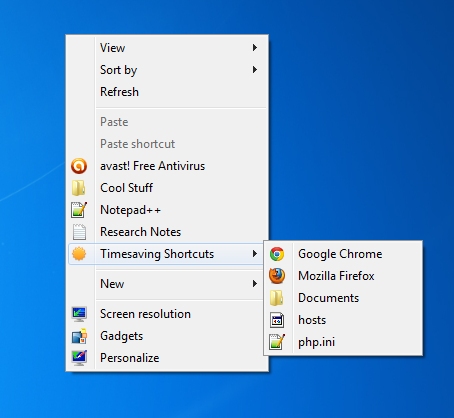Click the Screen resolution monitor icon
The width and height of the screenshot is (454, 418).
click(x=79, y=314)
